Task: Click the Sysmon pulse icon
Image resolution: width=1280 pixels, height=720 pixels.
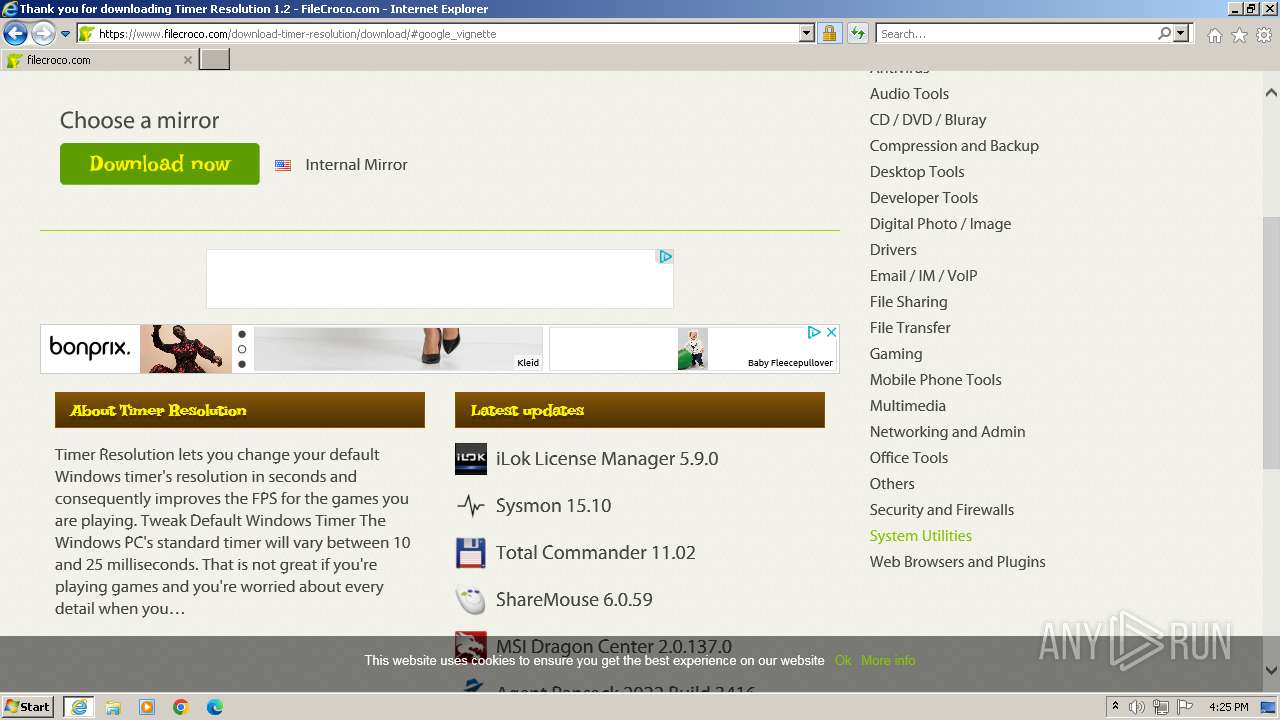Action: (471, 506)
